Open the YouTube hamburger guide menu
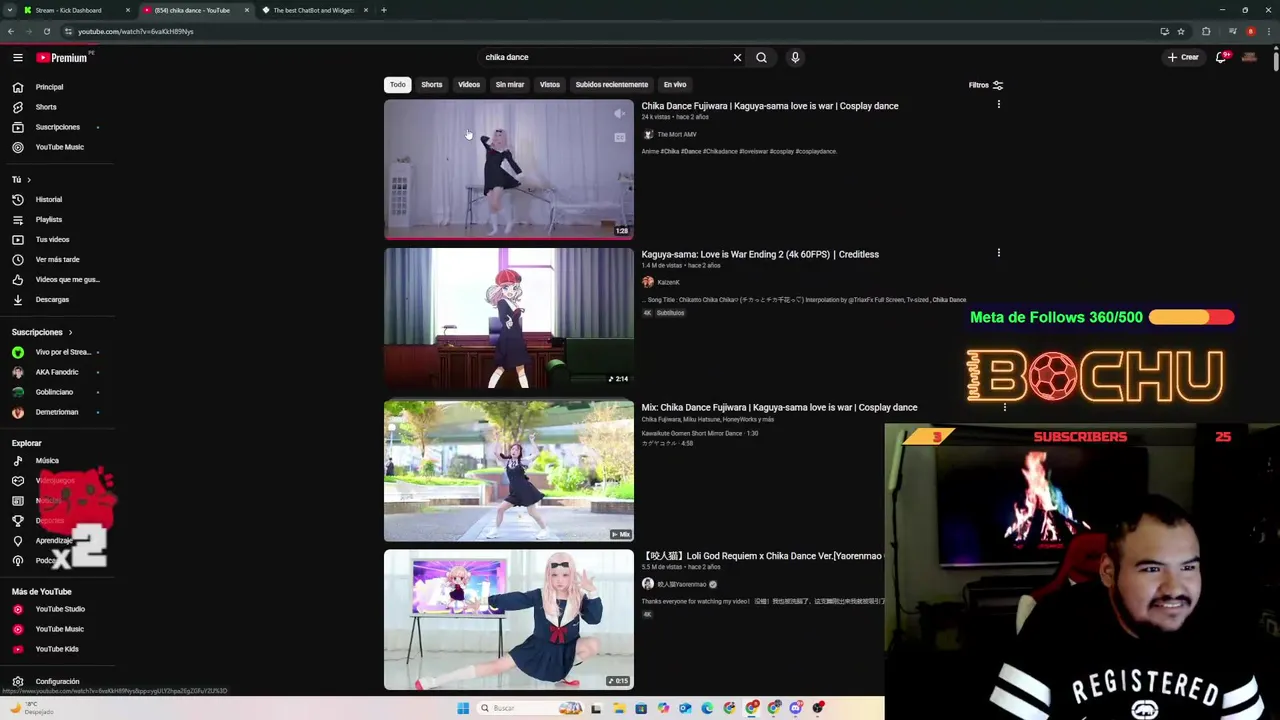This screenshot has width=1280, height=720. 17,57
